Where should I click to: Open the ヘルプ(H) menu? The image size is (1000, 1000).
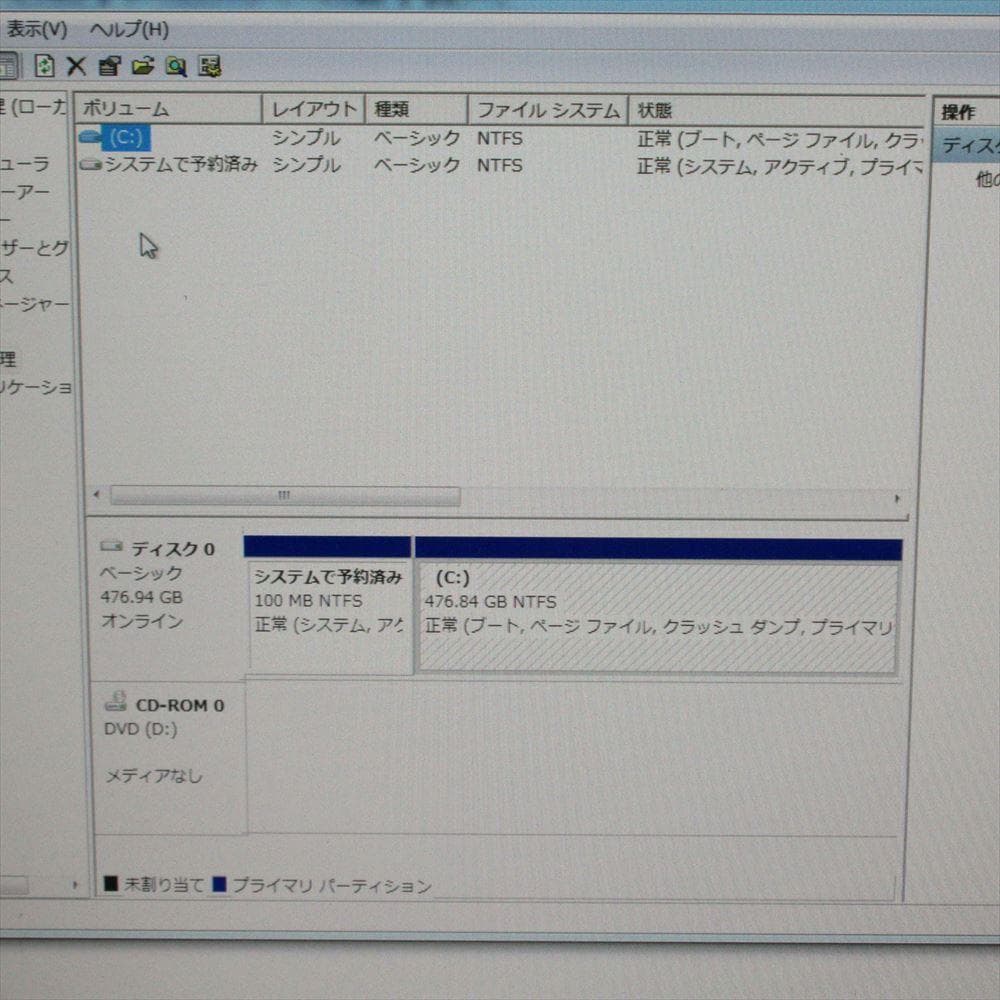[130, 31]
